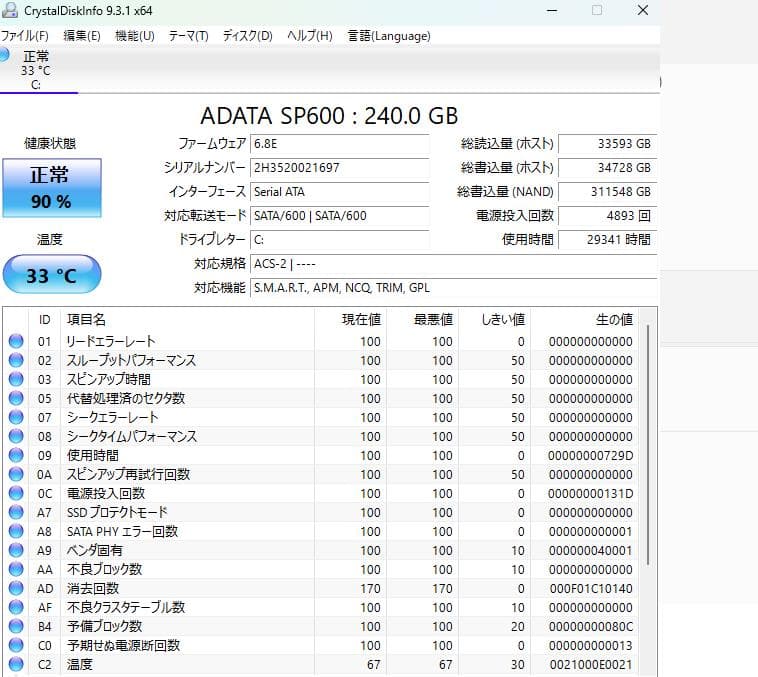Click the CrystalDiskInfo app icon in title bar

pyautogui.click(x=10, y=10)
